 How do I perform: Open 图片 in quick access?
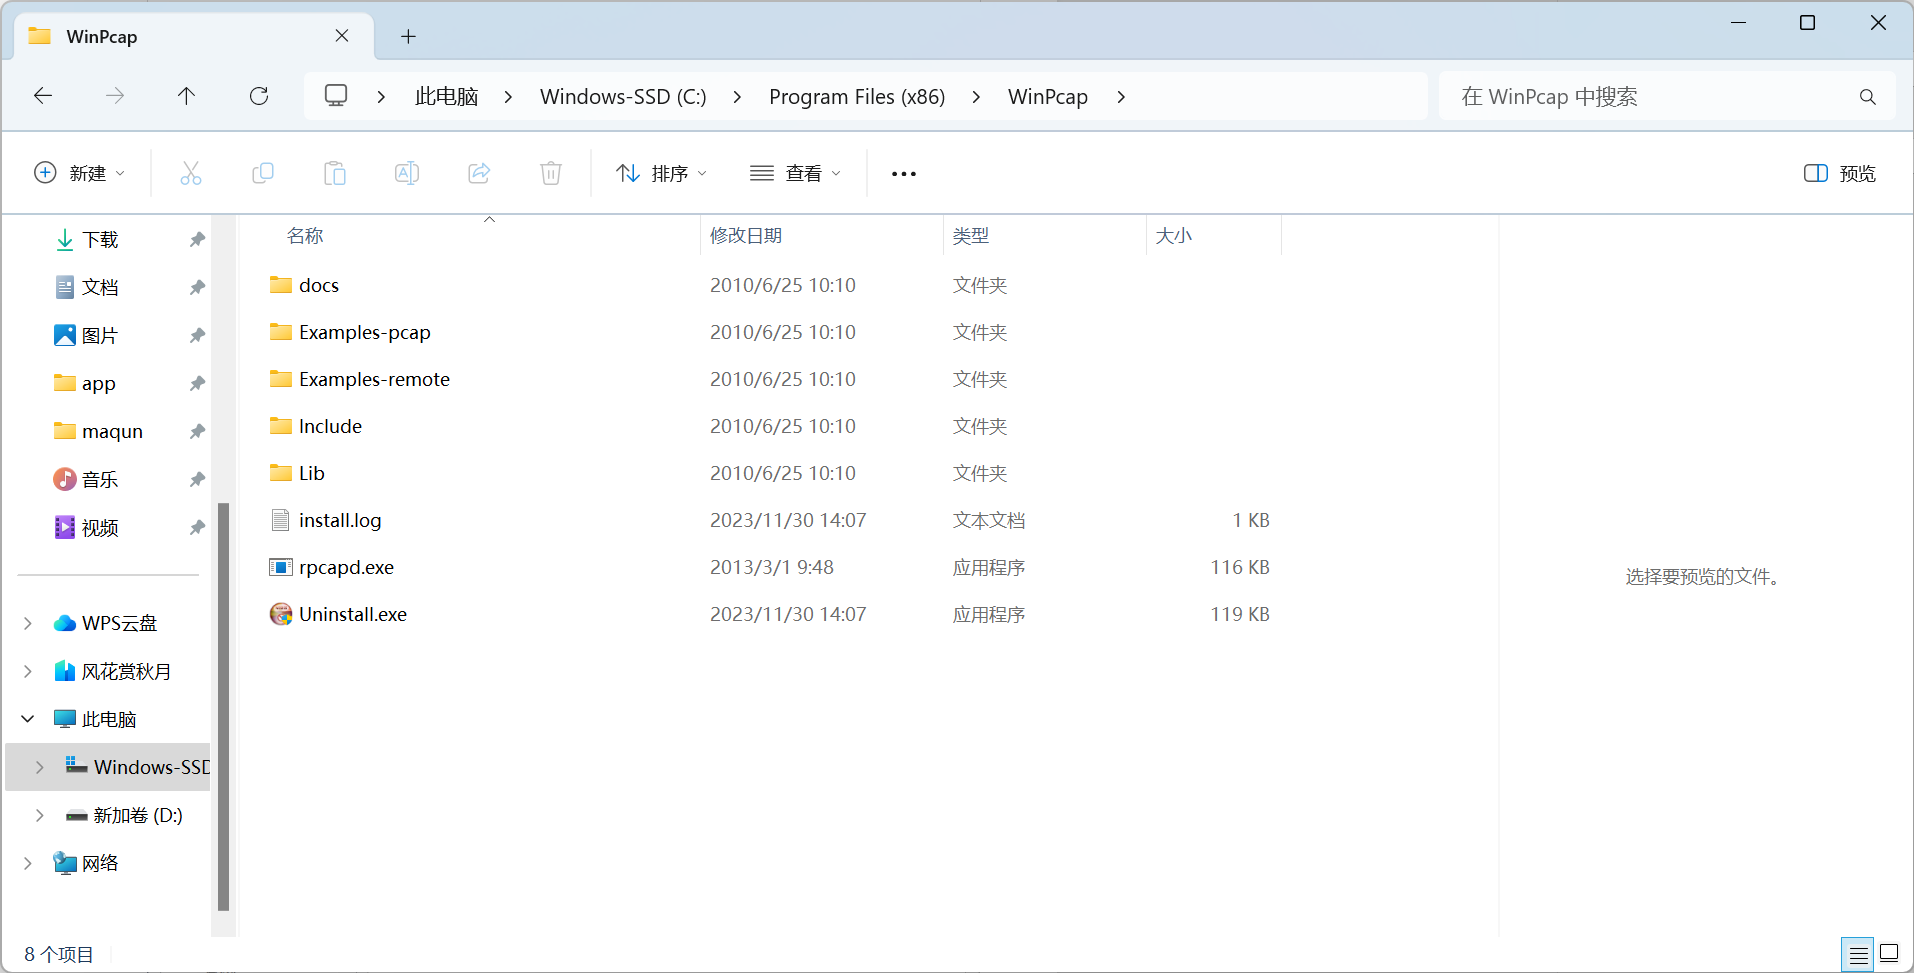click(100, 335)
